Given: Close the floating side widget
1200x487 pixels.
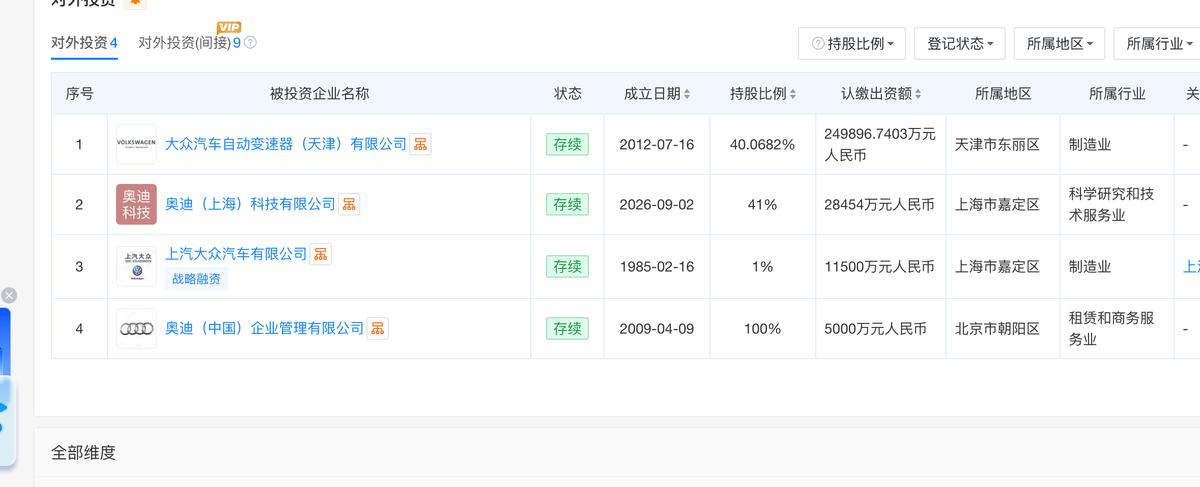Looking at the screenshot, I should (x=9, y=295).
